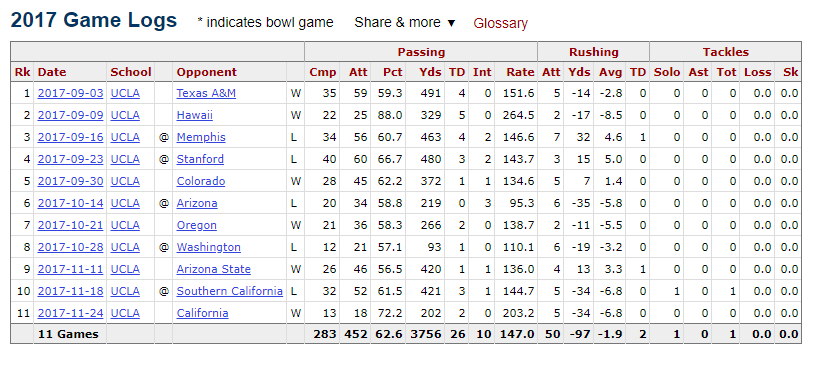Open the Glossary link
The height and width of the screenshot is (367, 822).
tap(500, 24)
